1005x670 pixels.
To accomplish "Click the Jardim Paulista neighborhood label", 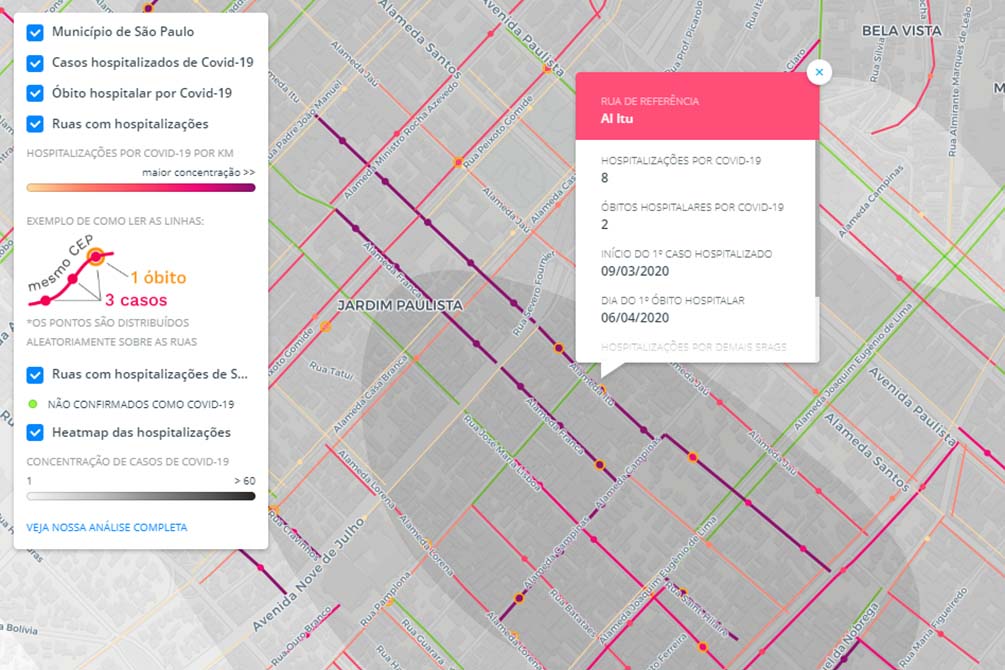I will (400, 306).
